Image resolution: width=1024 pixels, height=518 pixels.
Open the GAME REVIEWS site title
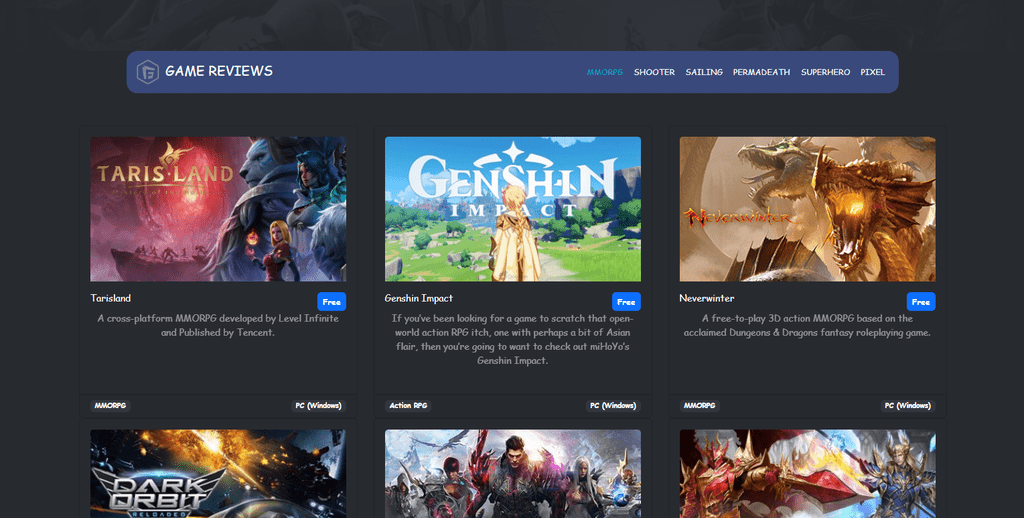(x=219, y=71)
